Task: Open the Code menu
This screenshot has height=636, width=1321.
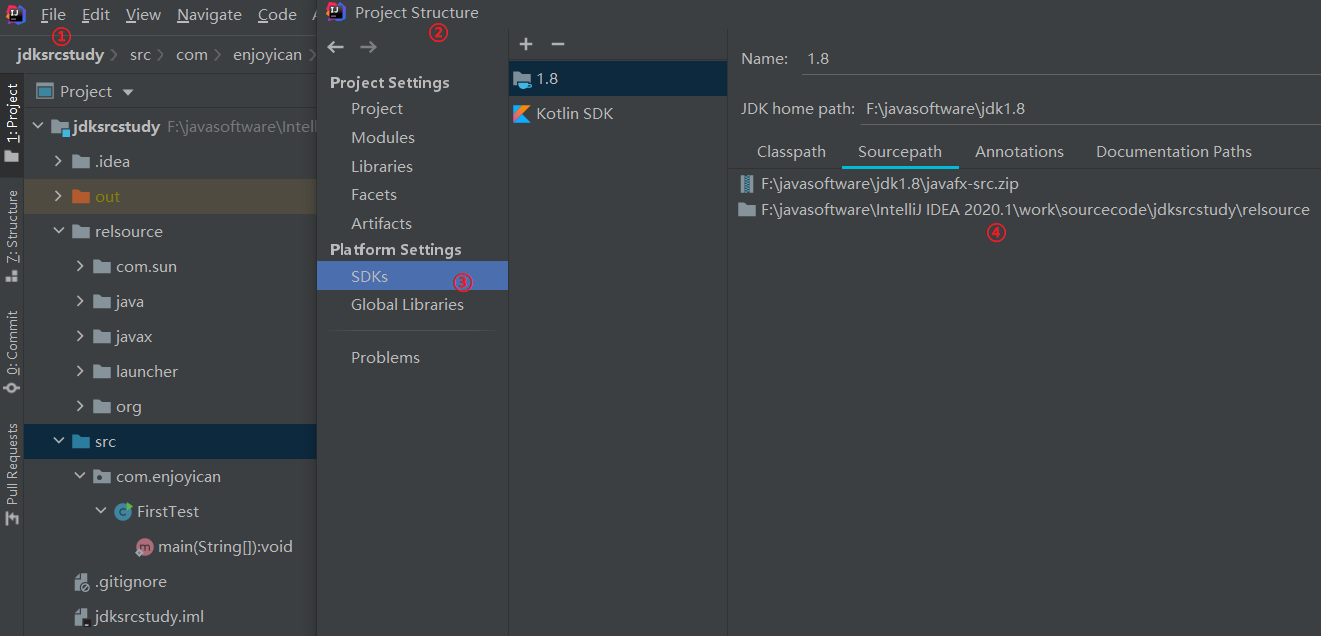Action: pos(277,14)
